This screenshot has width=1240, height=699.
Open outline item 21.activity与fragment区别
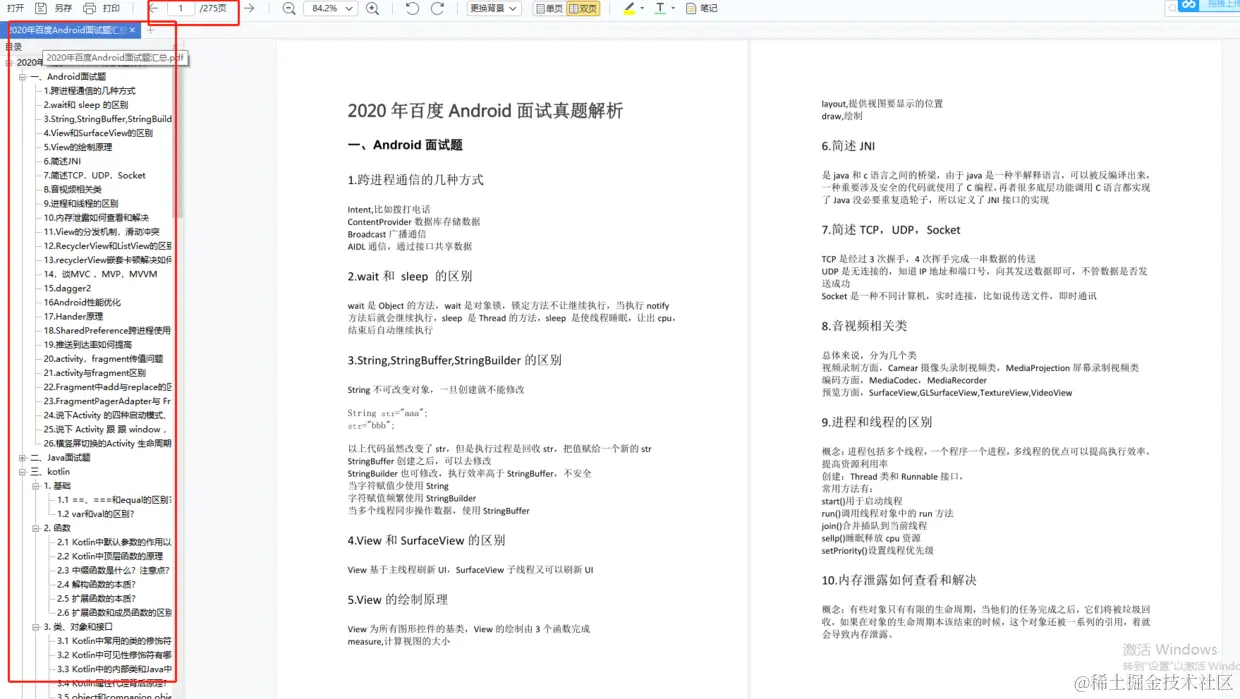(x=94, y=373)
